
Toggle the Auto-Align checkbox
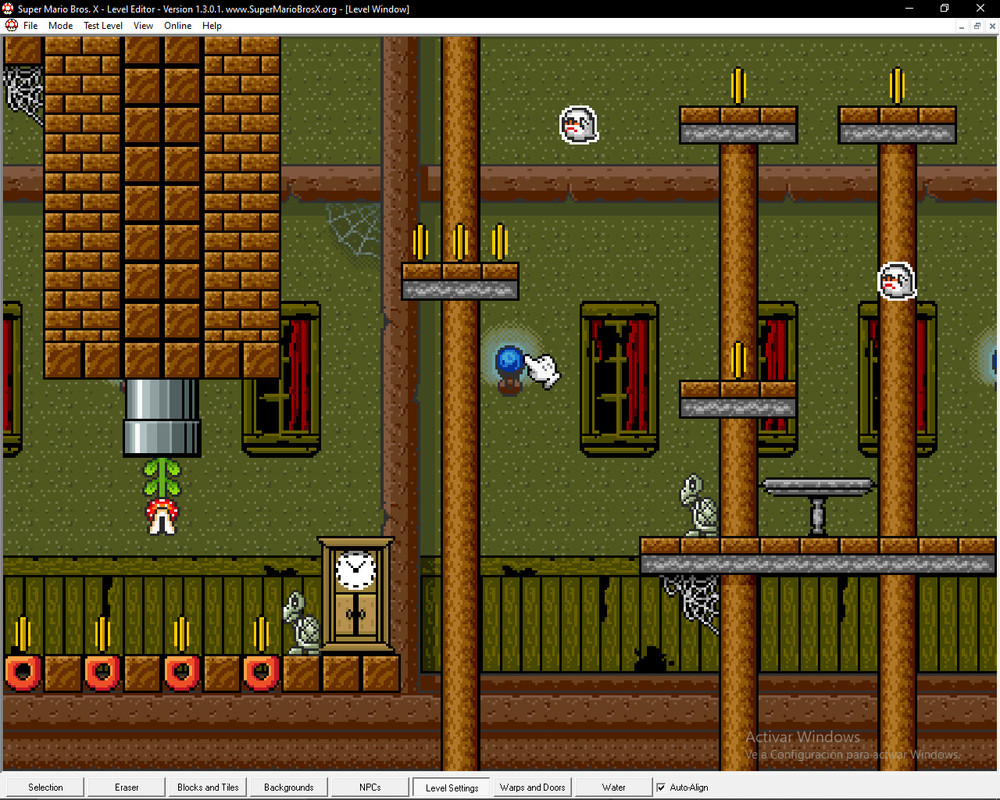click(661, 787)
